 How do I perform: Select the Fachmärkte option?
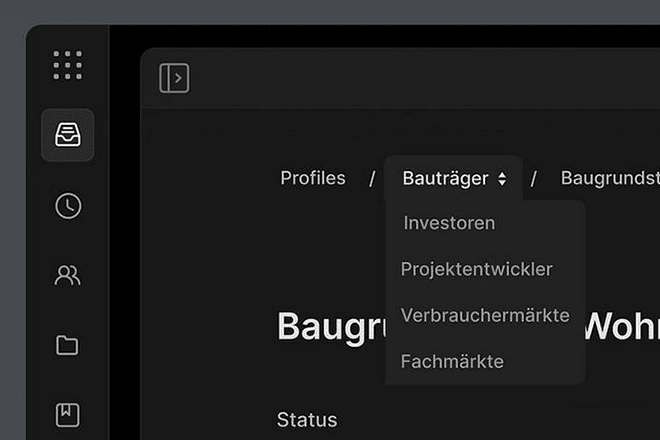coord(452,361)
